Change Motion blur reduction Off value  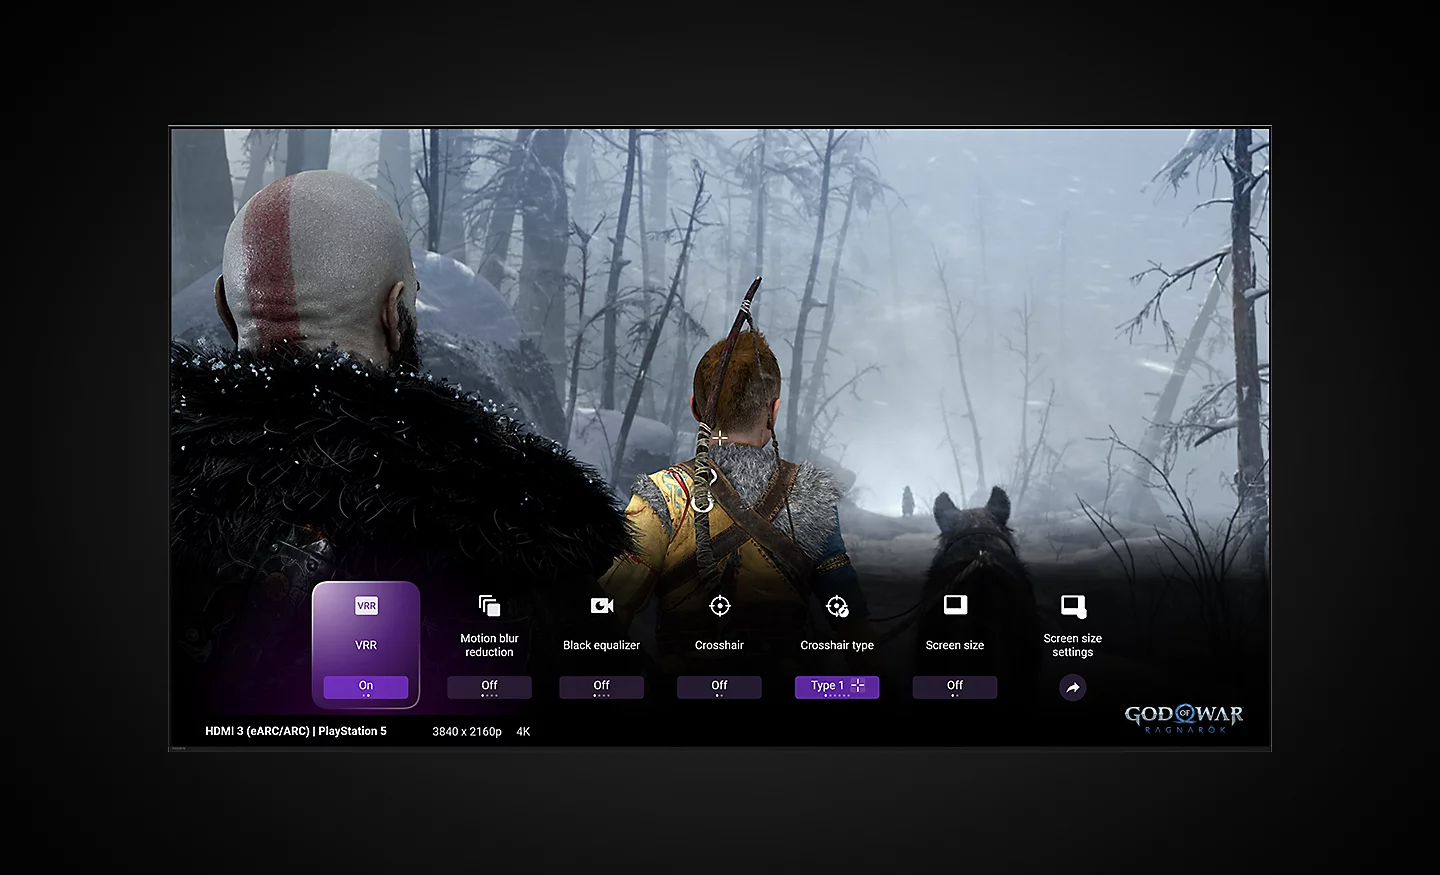coord(489,686)
